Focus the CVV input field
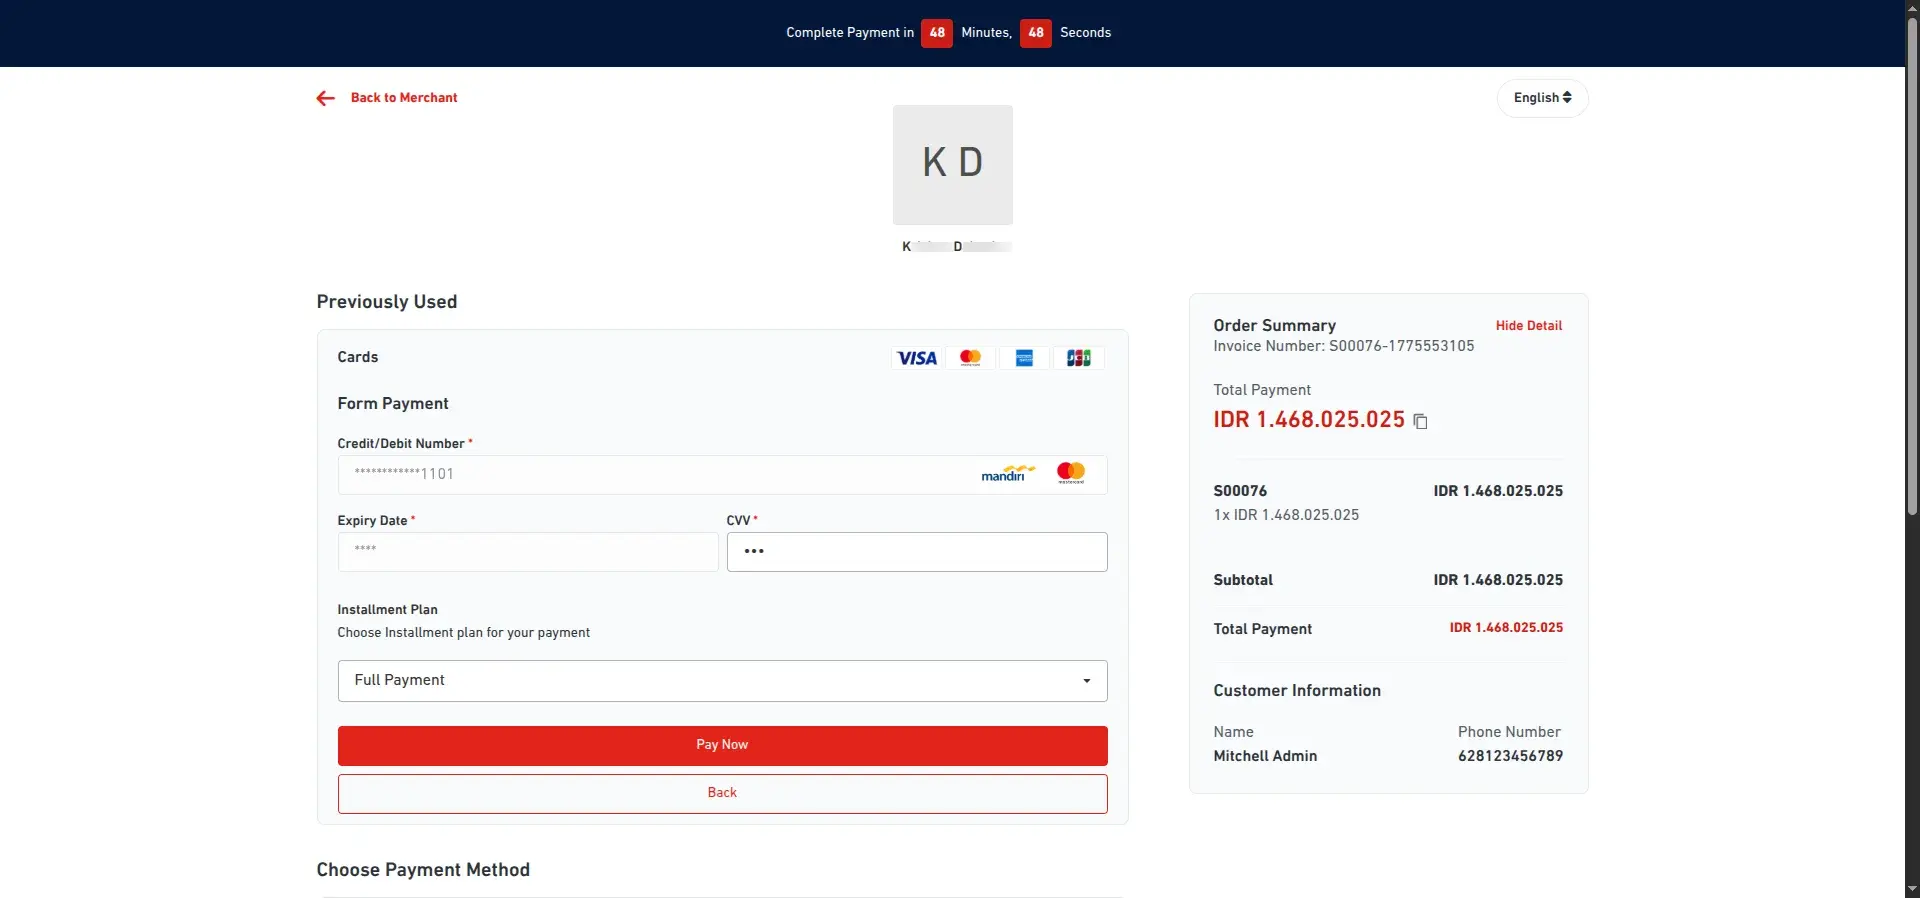1920x898 pixels. tap(917, 552)
